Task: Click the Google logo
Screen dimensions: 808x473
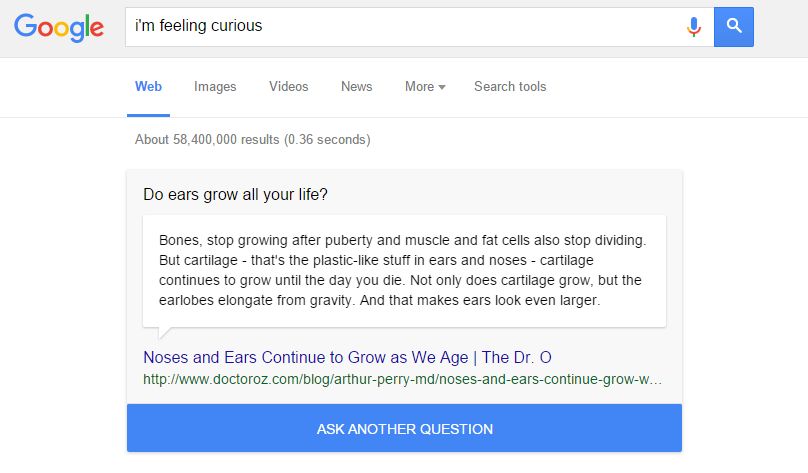Action: click(x=59, y=28)
